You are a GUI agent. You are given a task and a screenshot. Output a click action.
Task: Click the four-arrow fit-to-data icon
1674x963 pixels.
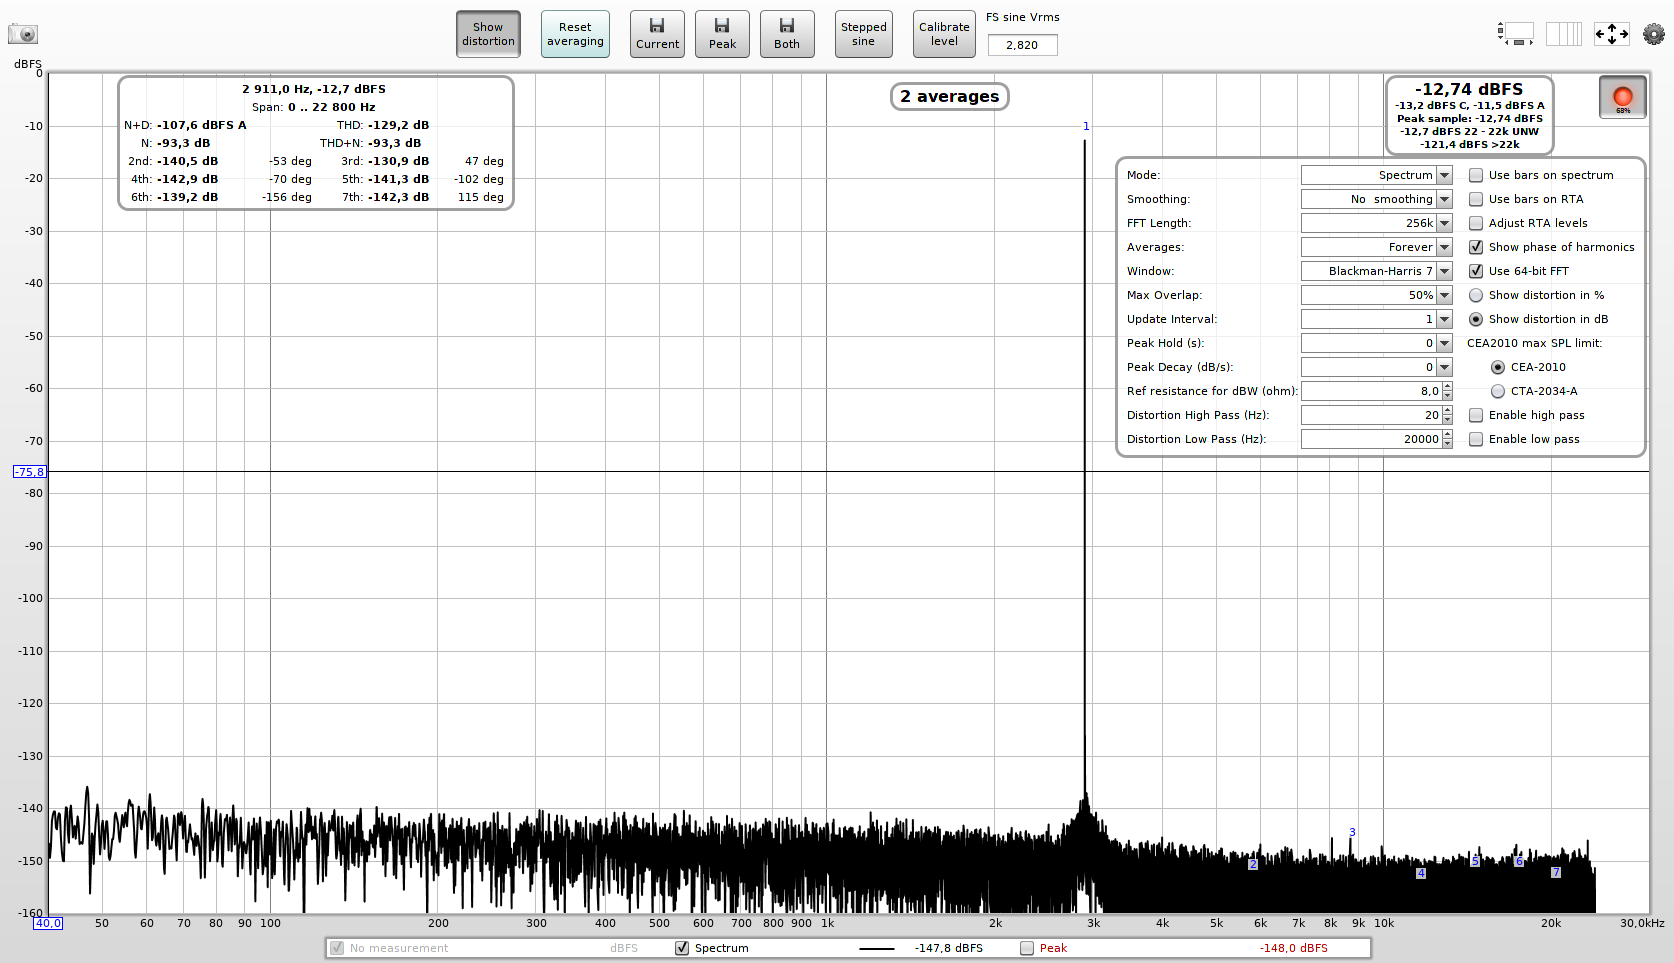pyautogui.click(x=1611, y=34)
